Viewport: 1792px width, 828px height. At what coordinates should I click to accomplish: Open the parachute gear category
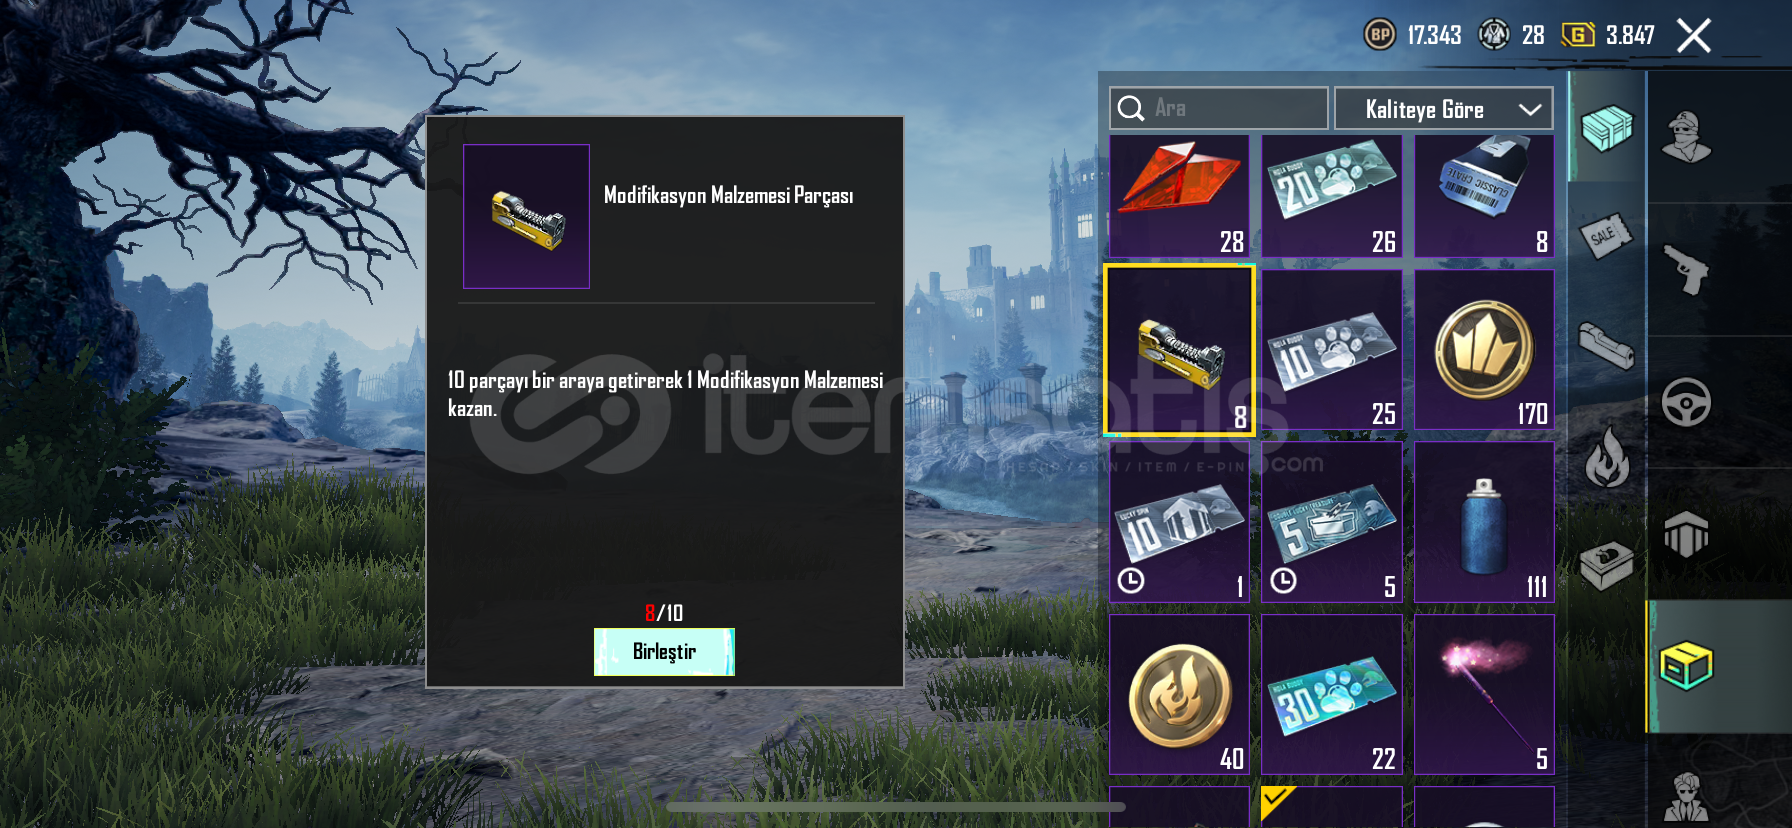pos(1686,534)
